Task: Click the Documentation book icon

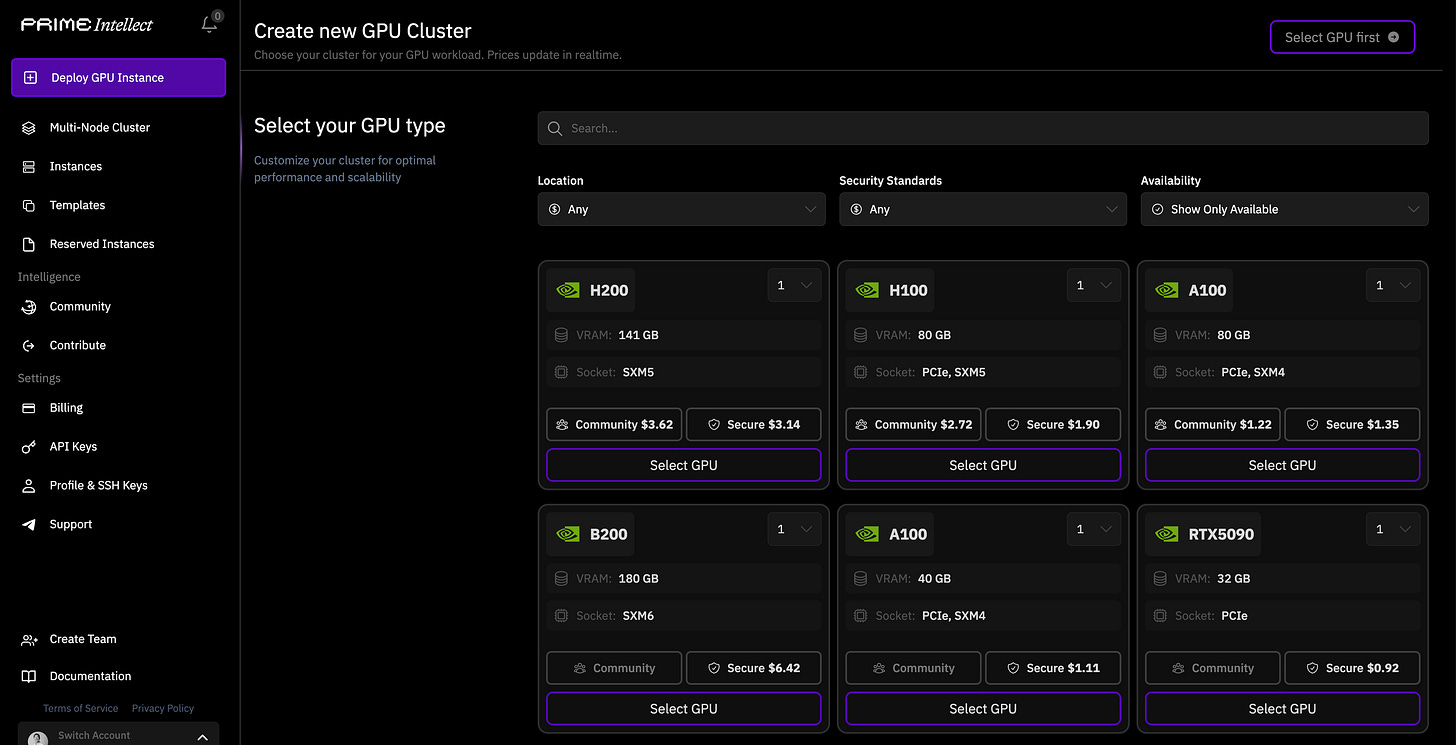Action: pos(29,676)
